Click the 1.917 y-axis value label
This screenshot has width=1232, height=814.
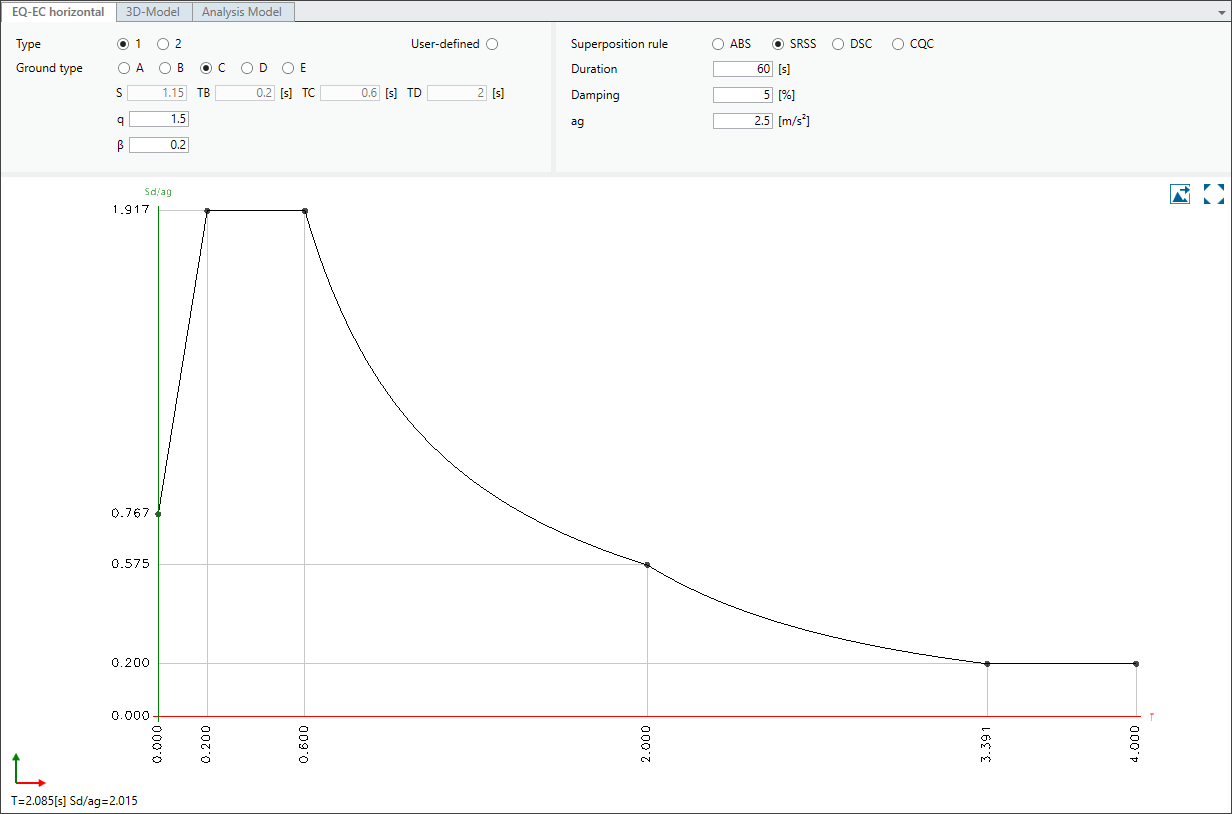click(x=131, y=209)
